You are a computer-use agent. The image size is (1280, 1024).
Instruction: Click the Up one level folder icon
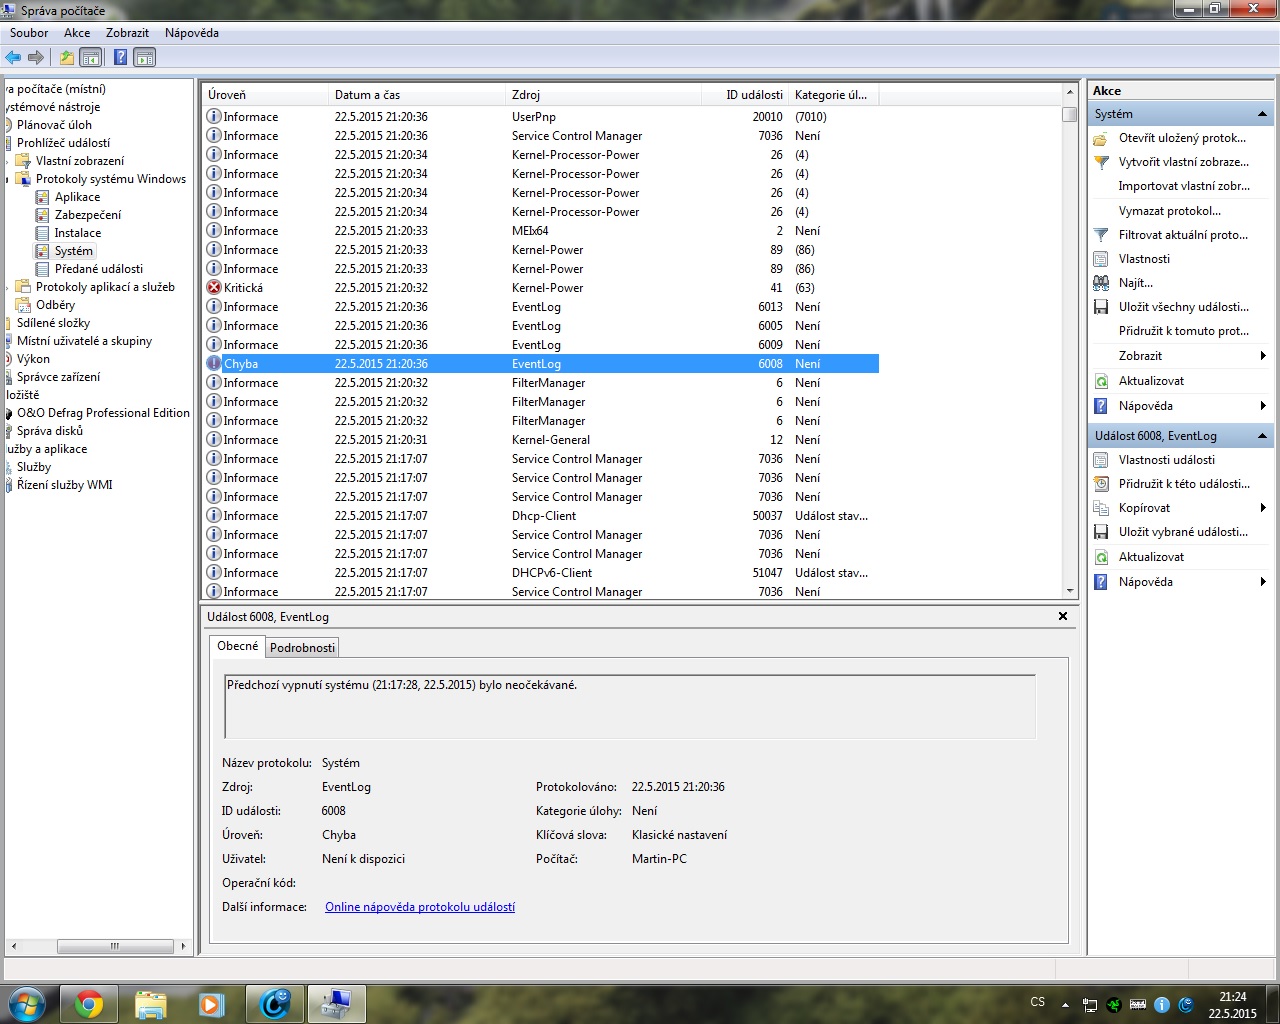pyautogui.click(x=66, y=57)
